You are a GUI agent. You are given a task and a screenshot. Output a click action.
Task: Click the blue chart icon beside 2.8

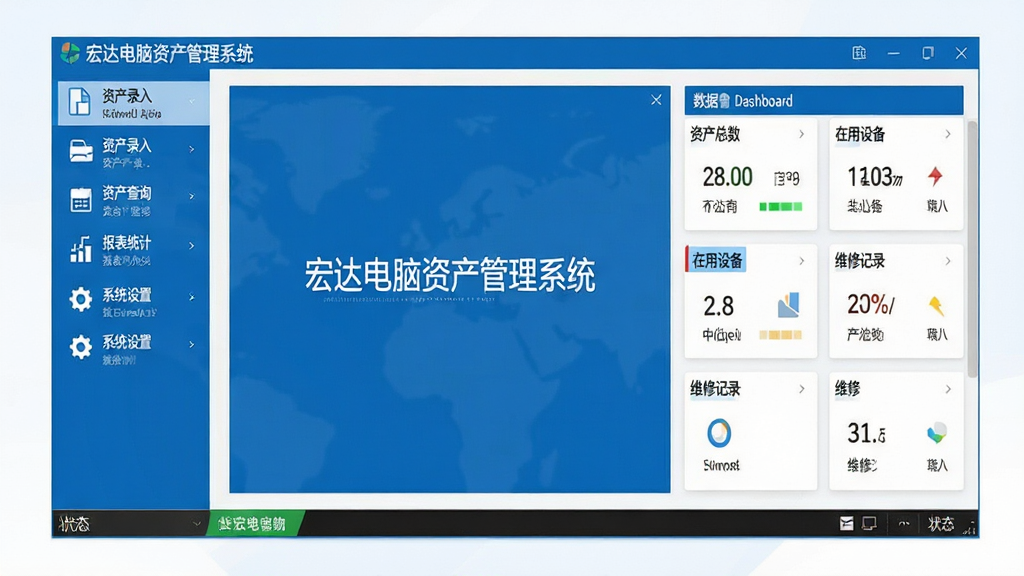789,305
